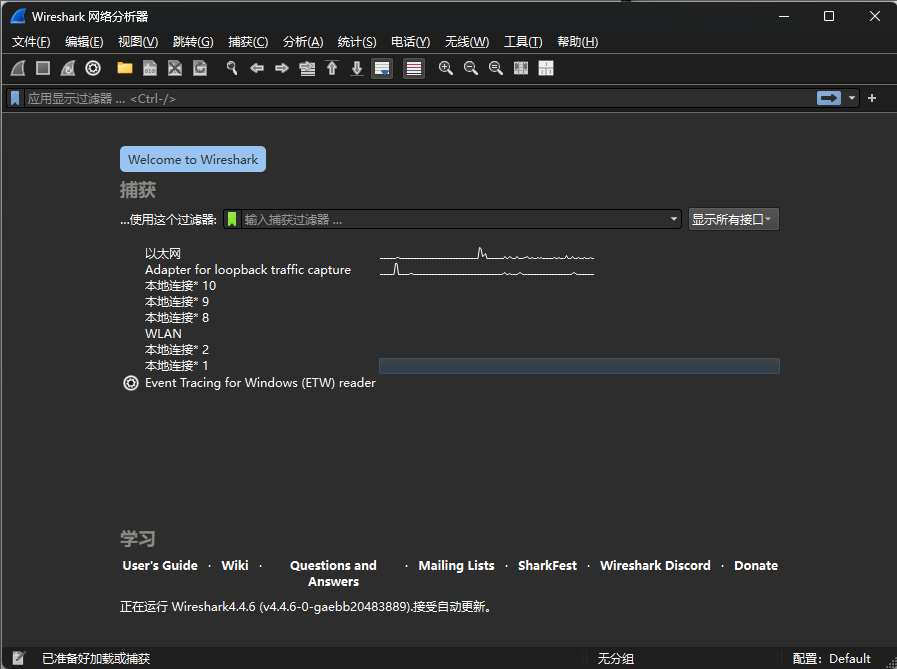Toggle auto scroll during live capture
Image resolution: width=897 pixels, height=669 pixels.
[x=382, y=69]
